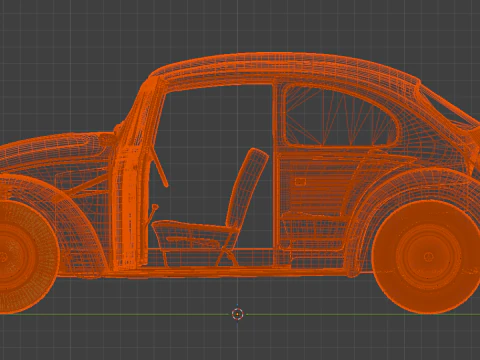480x360 pixels.
Task: Click the 3D cursor on the ground line
Action: click(x=237, y=314)
